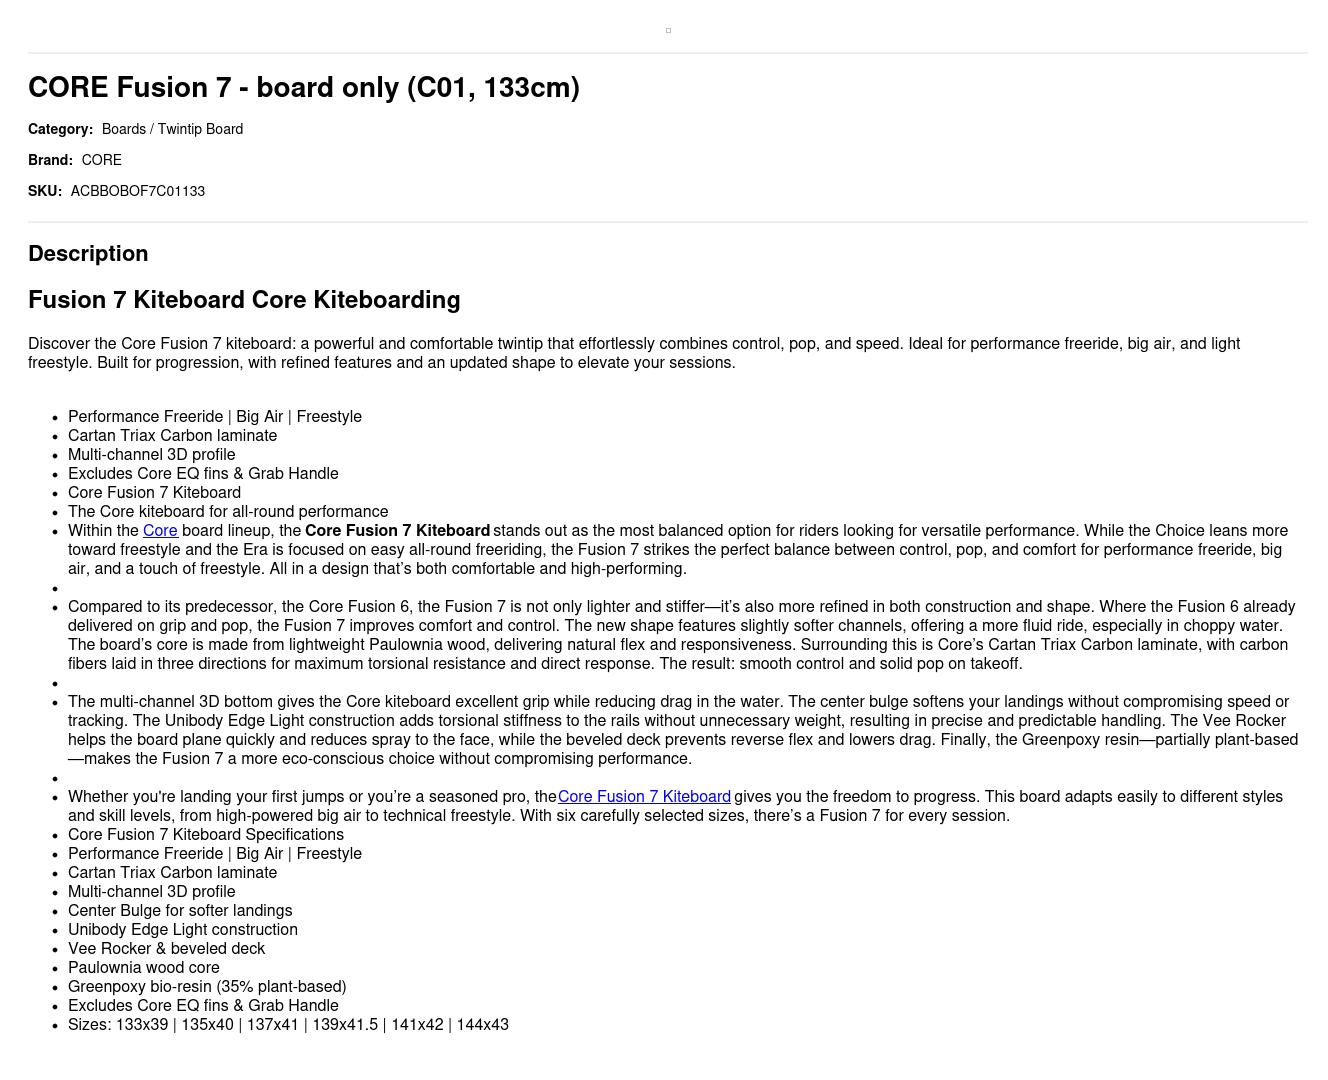Click the 'SKU:' label
Image resolution: width=1328 pixels, height=1080 pixels.
45,191
